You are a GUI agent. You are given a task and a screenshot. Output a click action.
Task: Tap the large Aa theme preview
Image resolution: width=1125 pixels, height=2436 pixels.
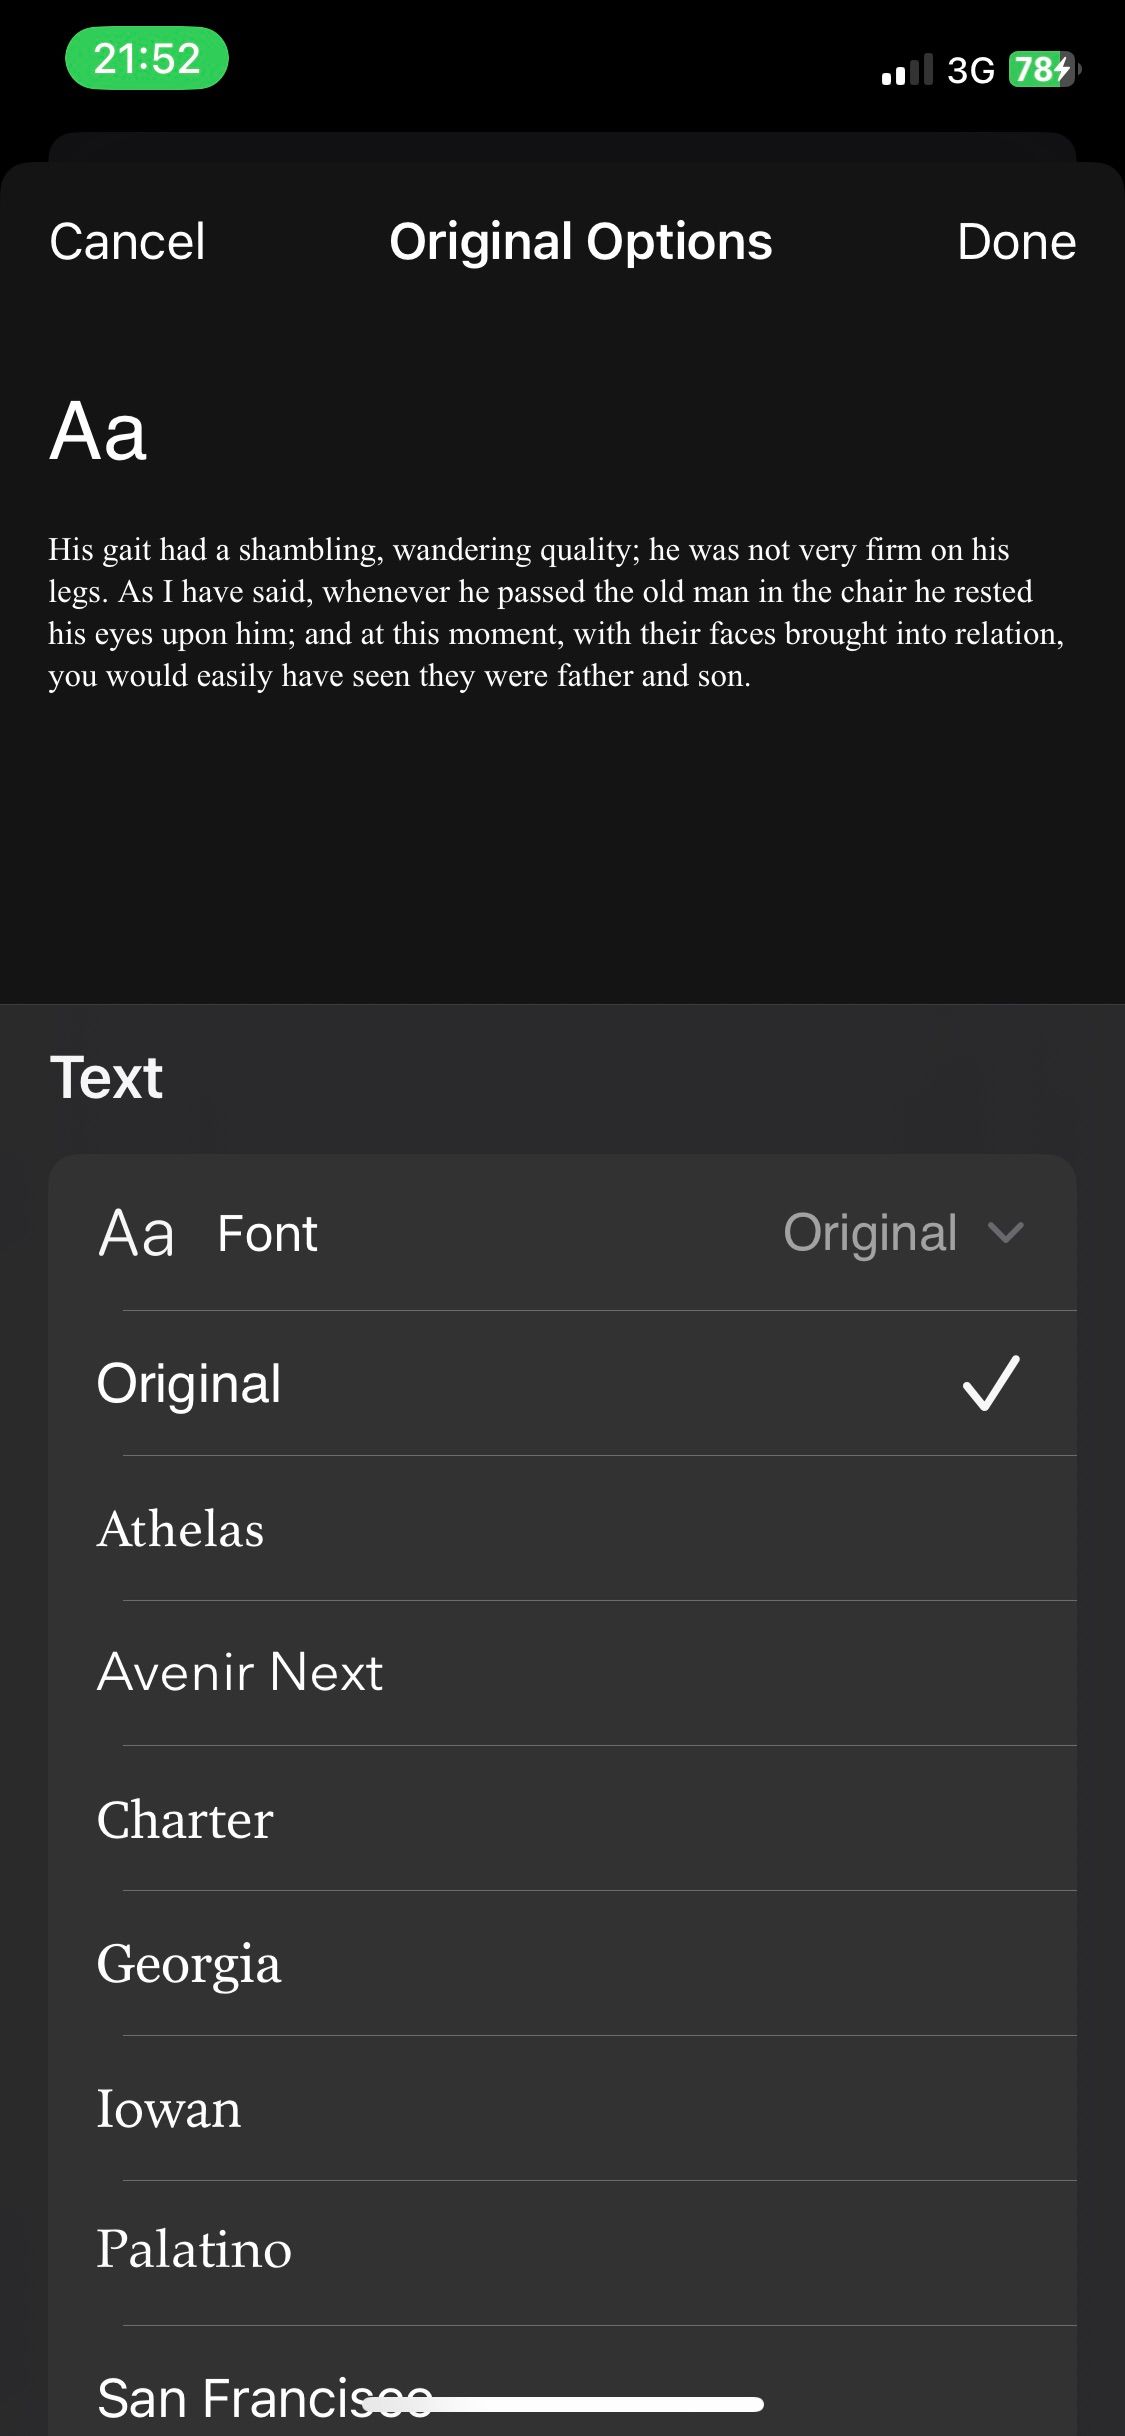pyautogui.click(x=98, y=431)
